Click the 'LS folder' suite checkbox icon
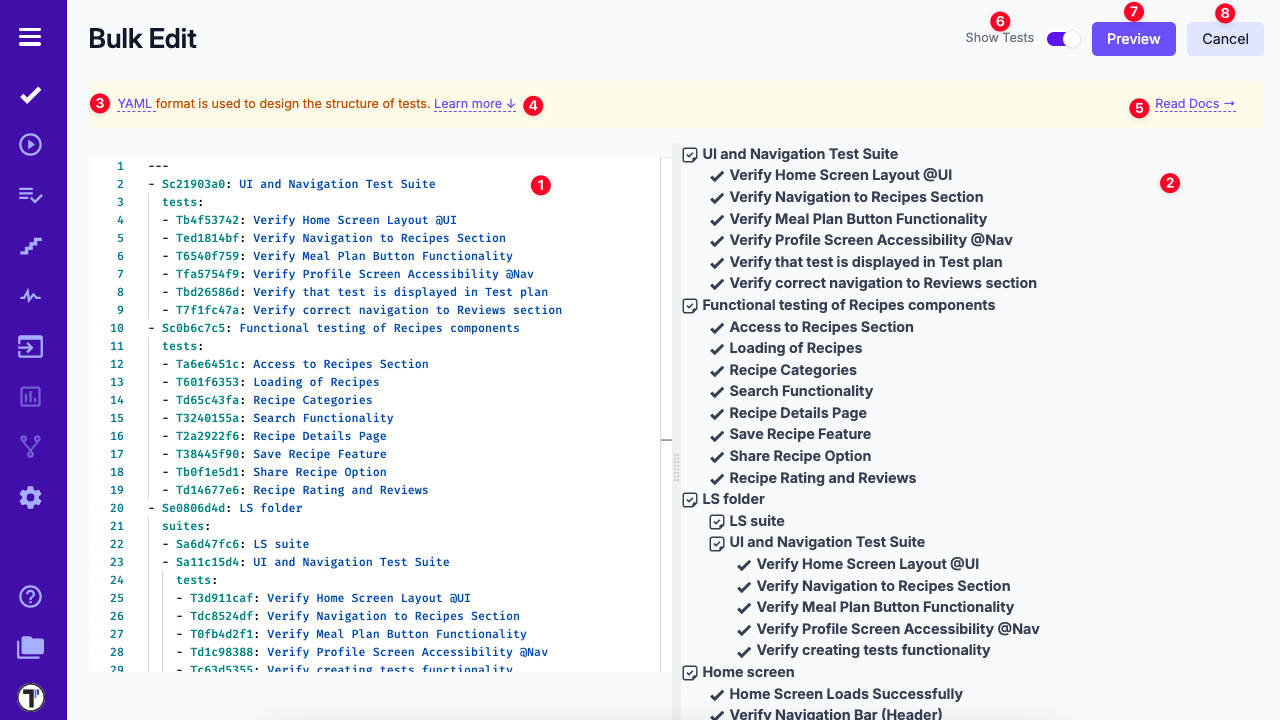 pyautogui.click(x=690, y=500)
